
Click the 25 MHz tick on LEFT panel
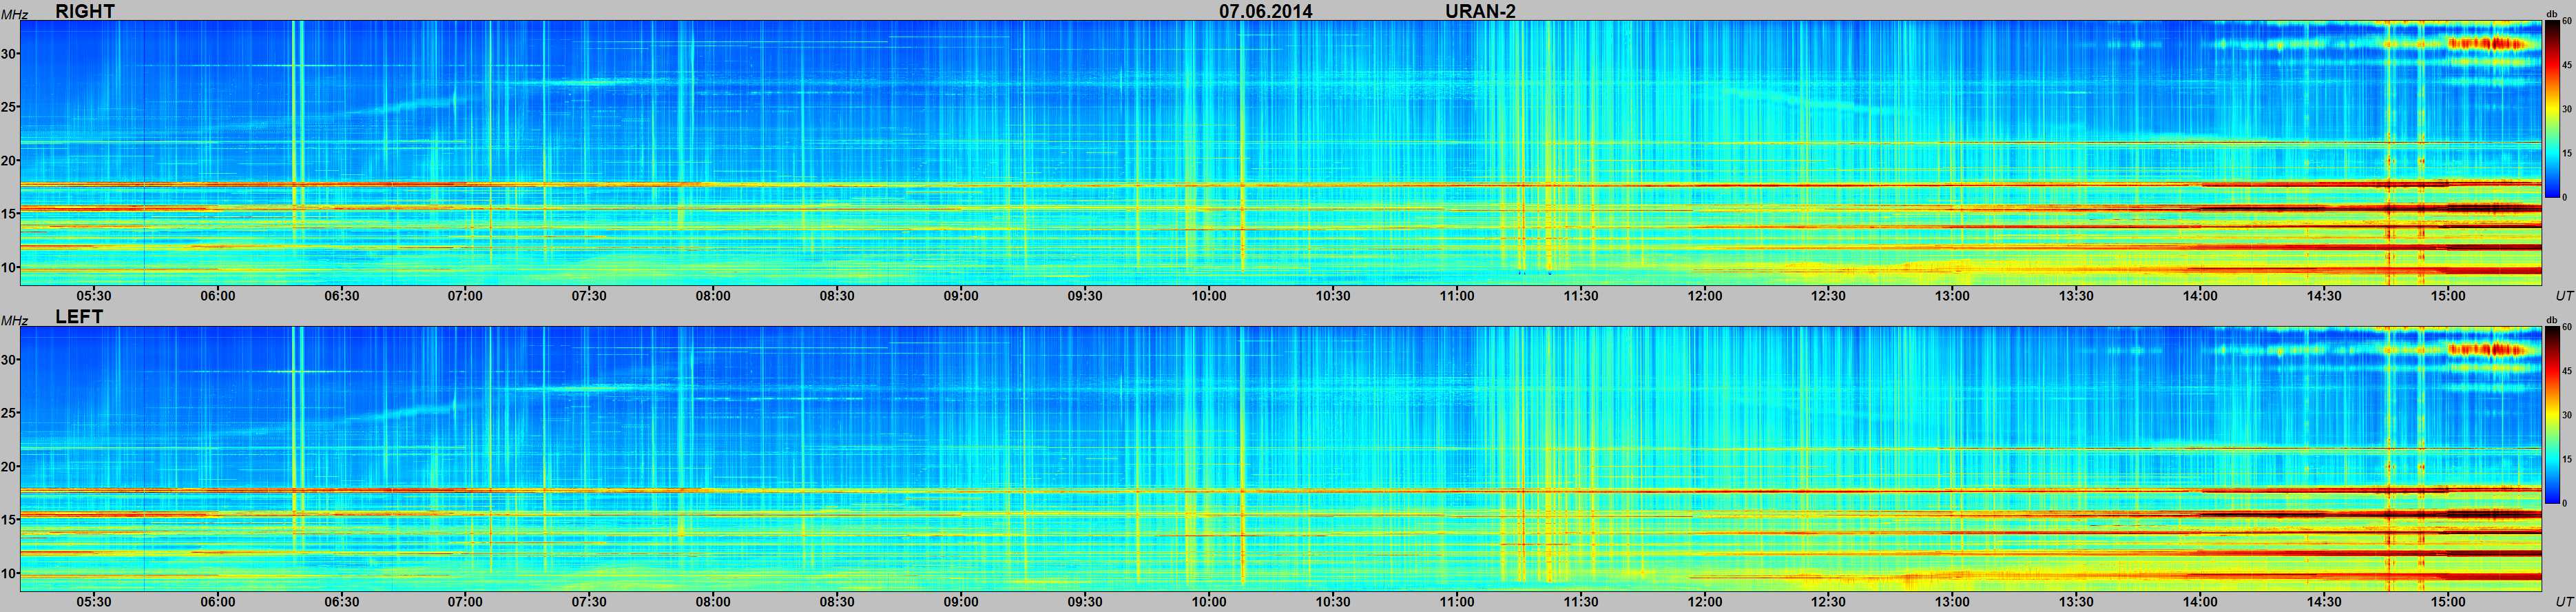[10, 413]
